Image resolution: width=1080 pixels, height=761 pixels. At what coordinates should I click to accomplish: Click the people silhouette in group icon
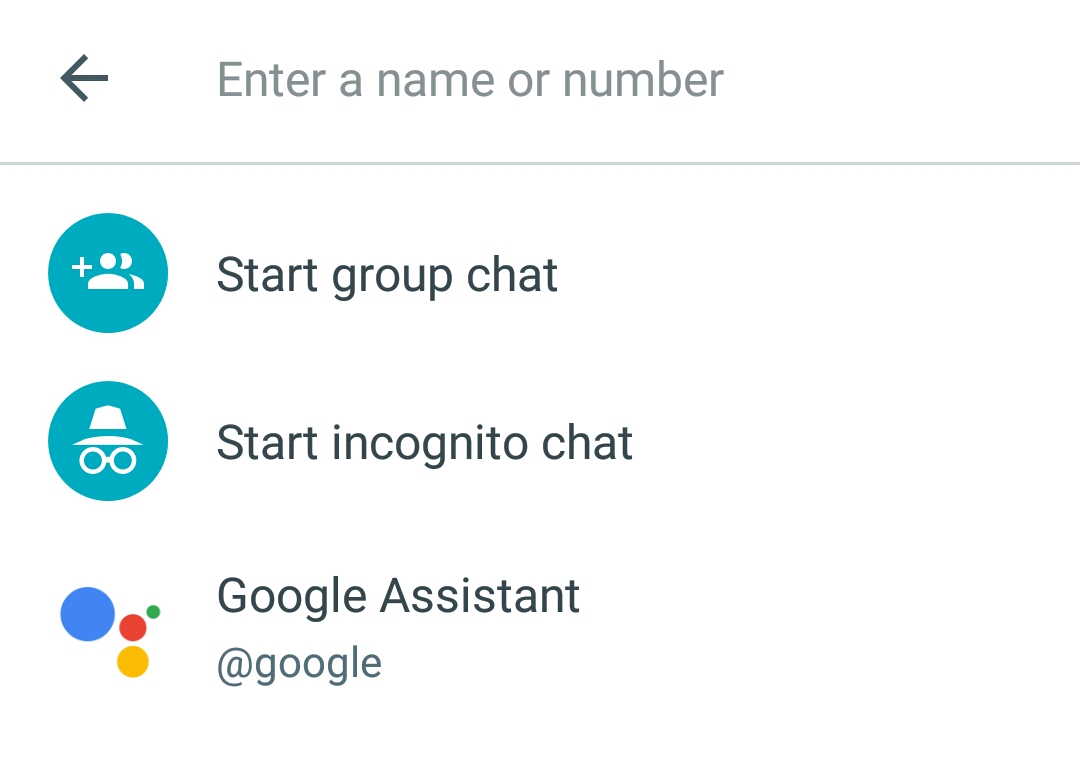121,272
